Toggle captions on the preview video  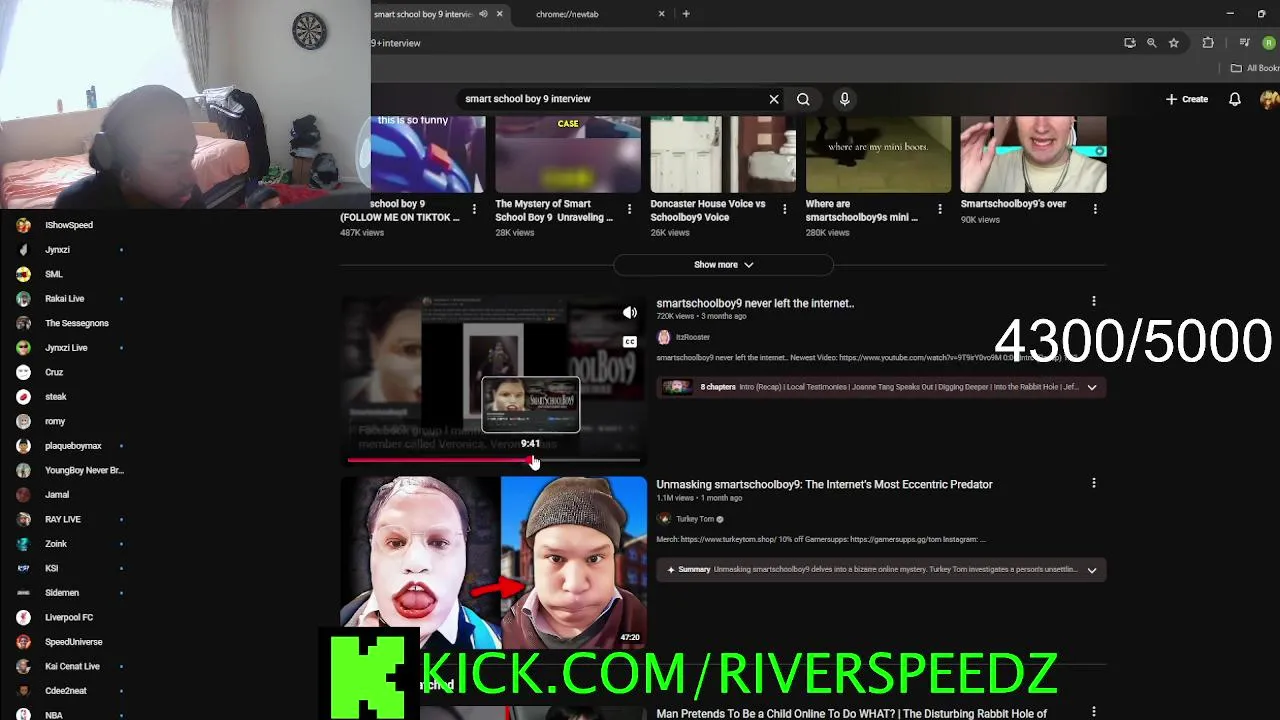(x=630, y=342)
